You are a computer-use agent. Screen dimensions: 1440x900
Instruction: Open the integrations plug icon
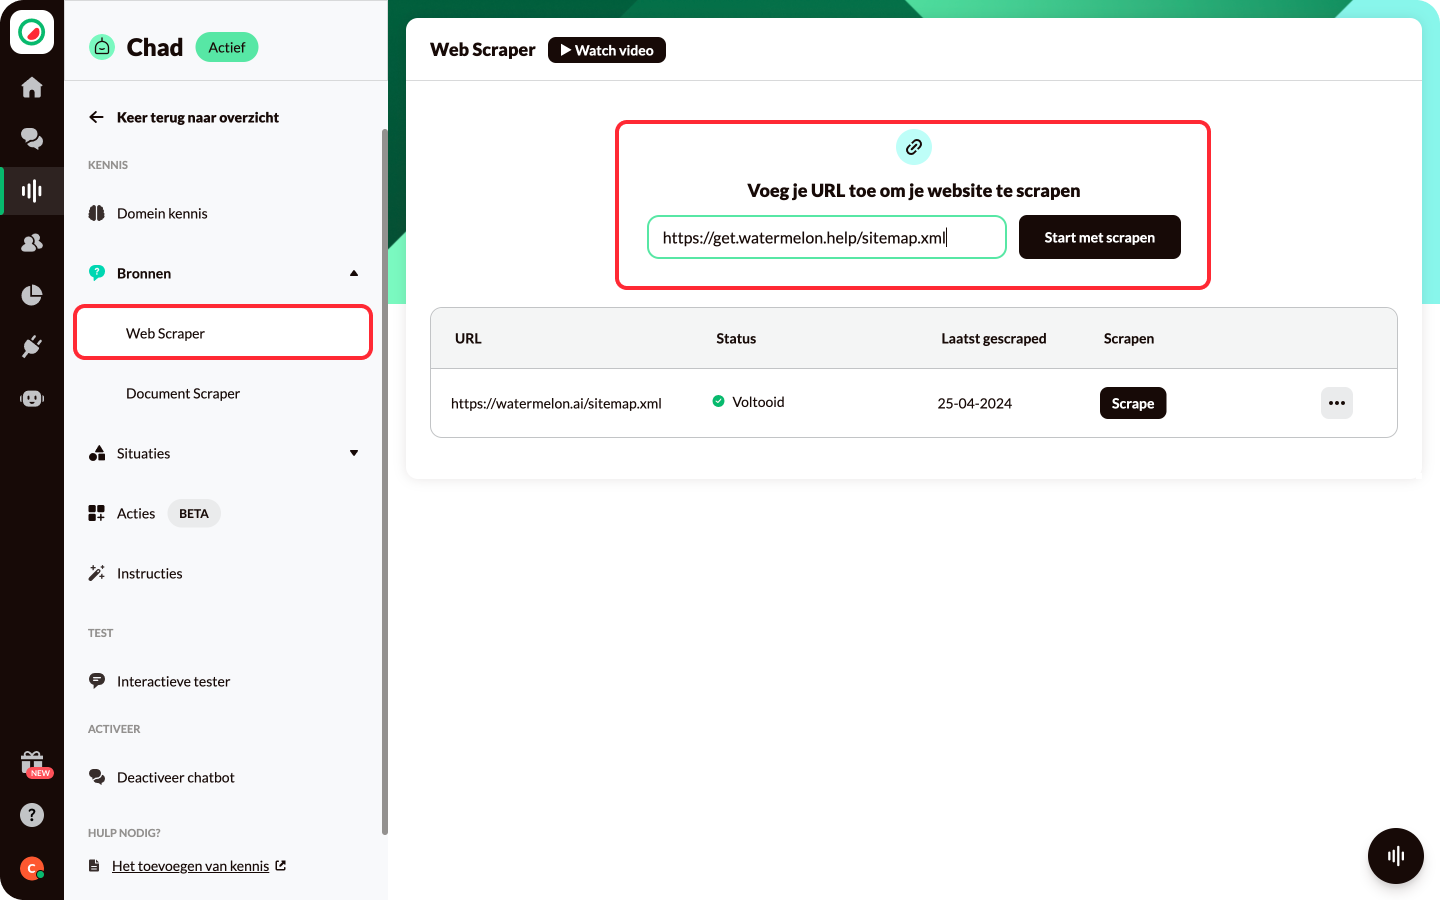pyautogui.click(x=32, y=346)
